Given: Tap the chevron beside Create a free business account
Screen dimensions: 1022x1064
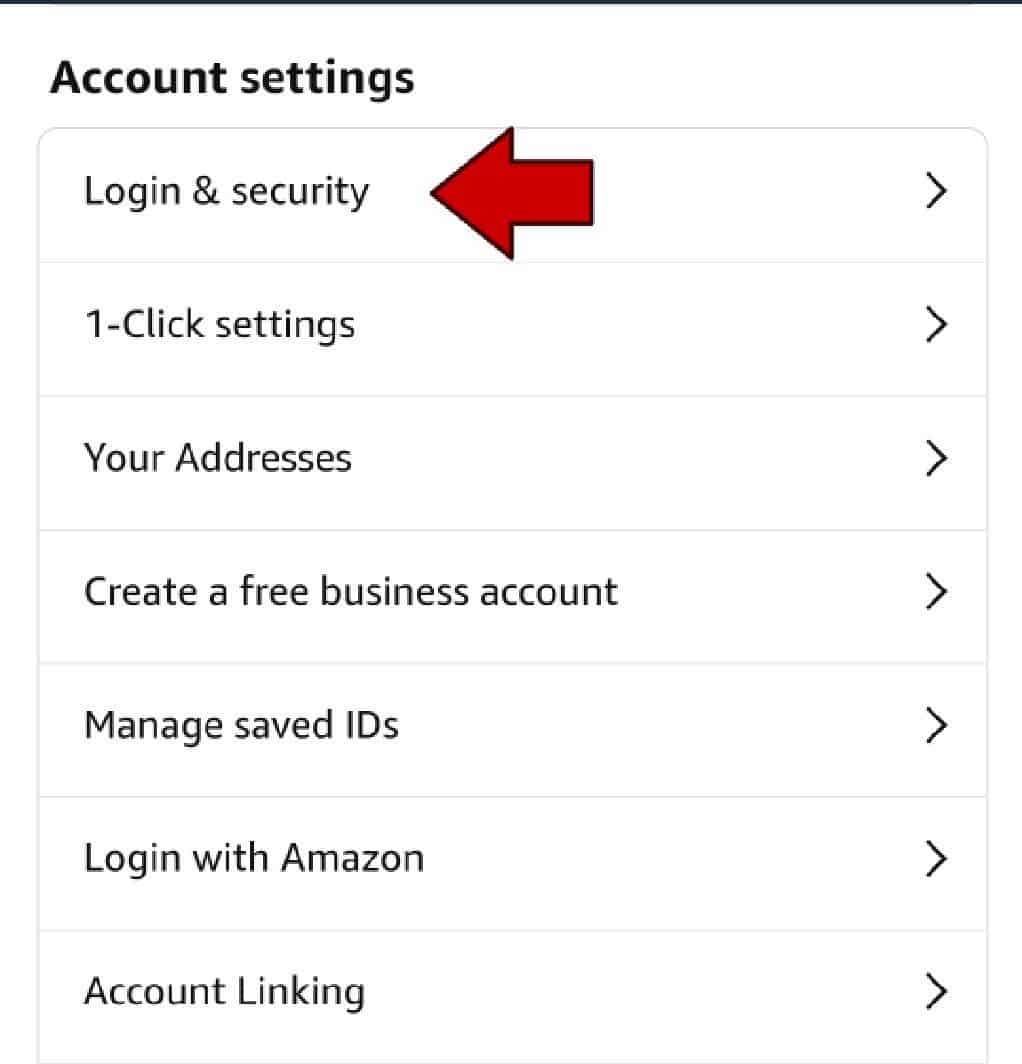Looking at the screenshot, I should pos(935,592).
